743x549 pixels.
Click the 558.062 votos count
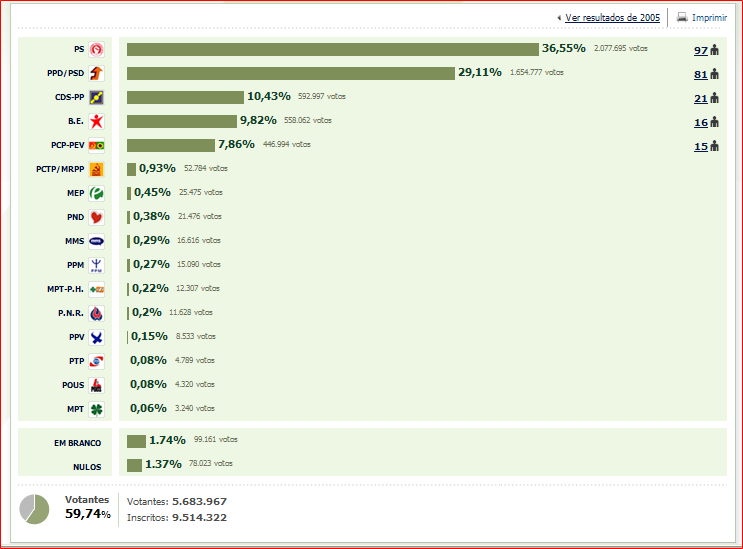tap(308, 120)
